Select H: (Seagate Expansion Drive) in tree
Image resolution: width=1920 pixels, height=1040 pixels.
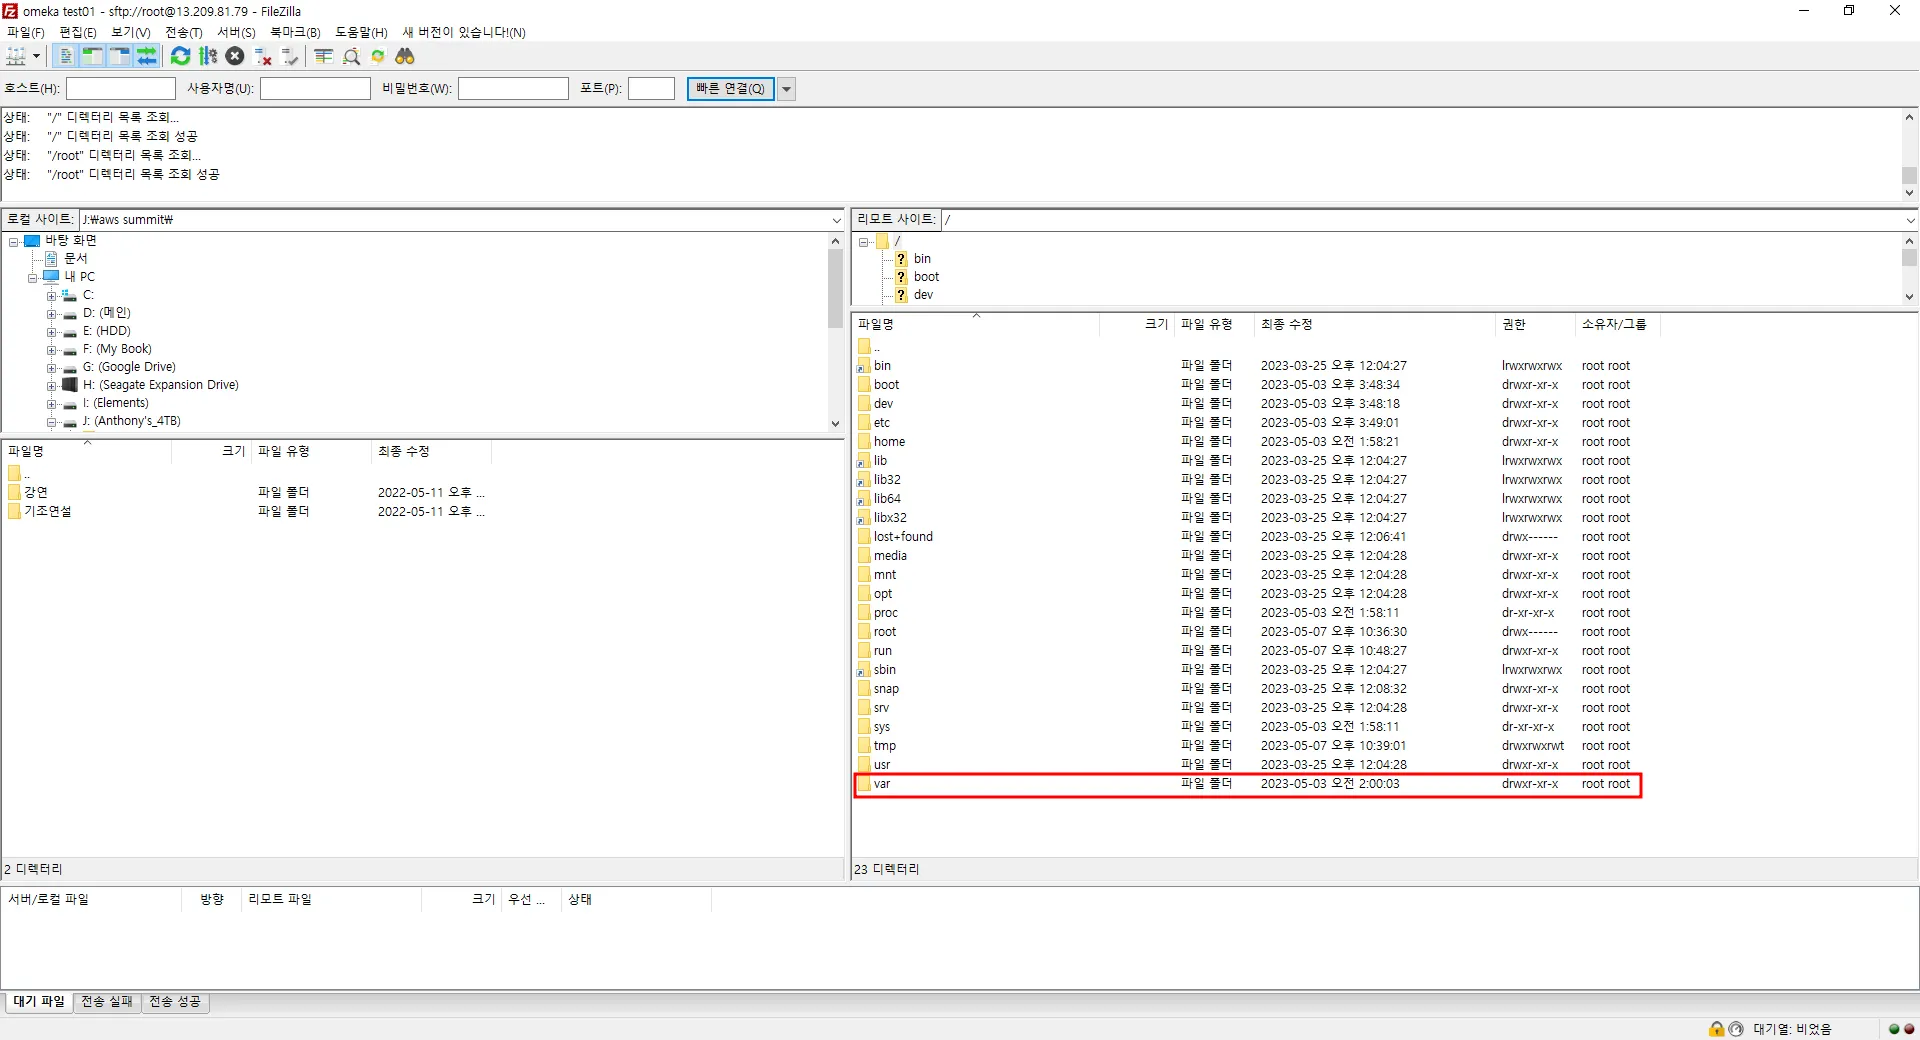coord(161,385)
